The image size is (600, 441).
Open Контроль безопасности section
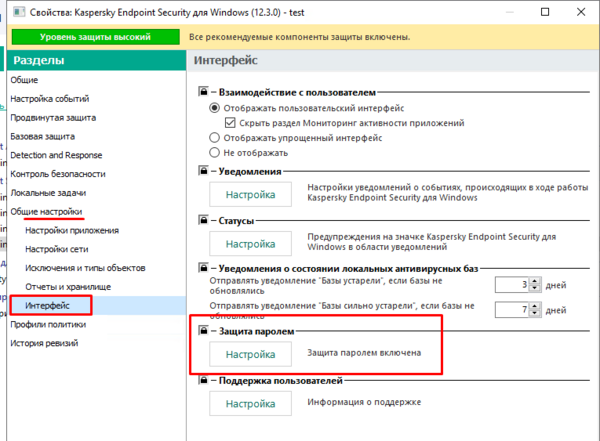[x=58, y=174]
